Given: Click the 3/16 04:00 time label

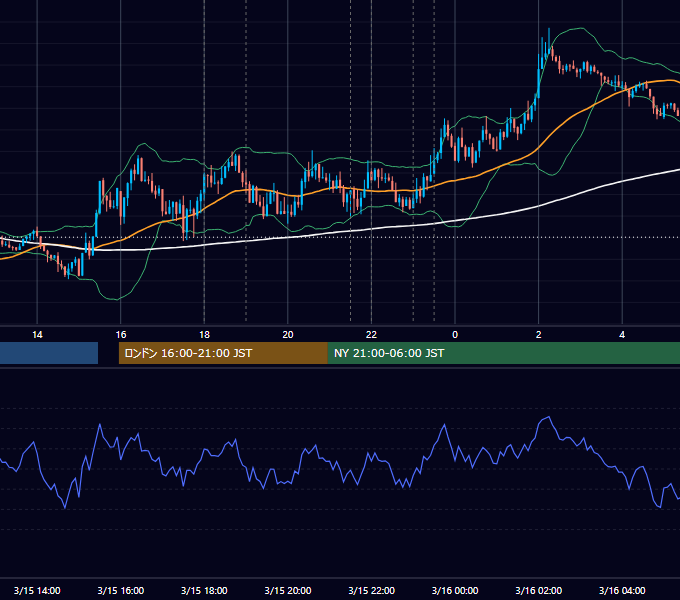Looking at the screenshot, I should click(x=622, y=590).
